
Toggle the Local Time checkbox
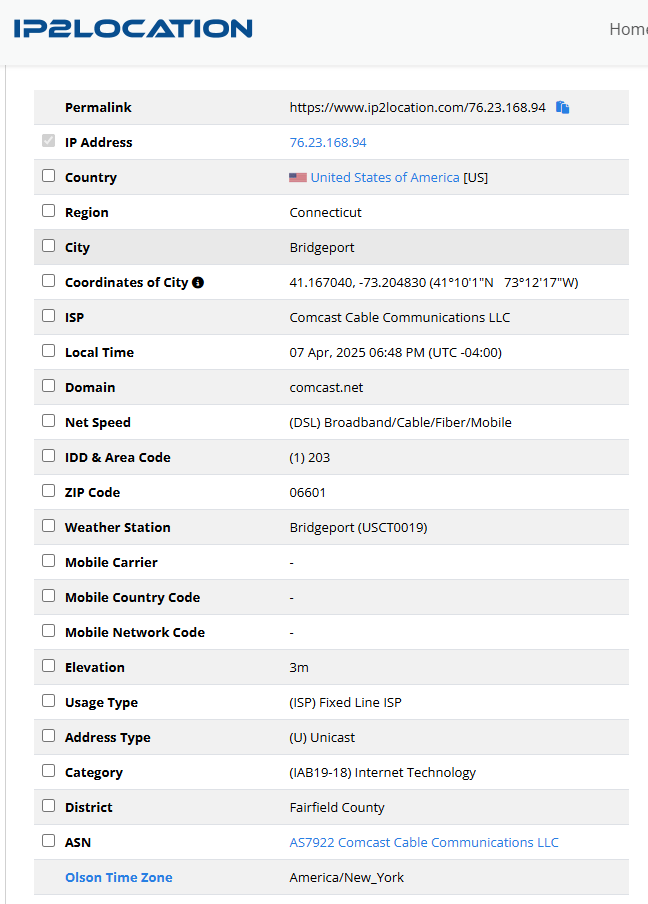(48, 351)
